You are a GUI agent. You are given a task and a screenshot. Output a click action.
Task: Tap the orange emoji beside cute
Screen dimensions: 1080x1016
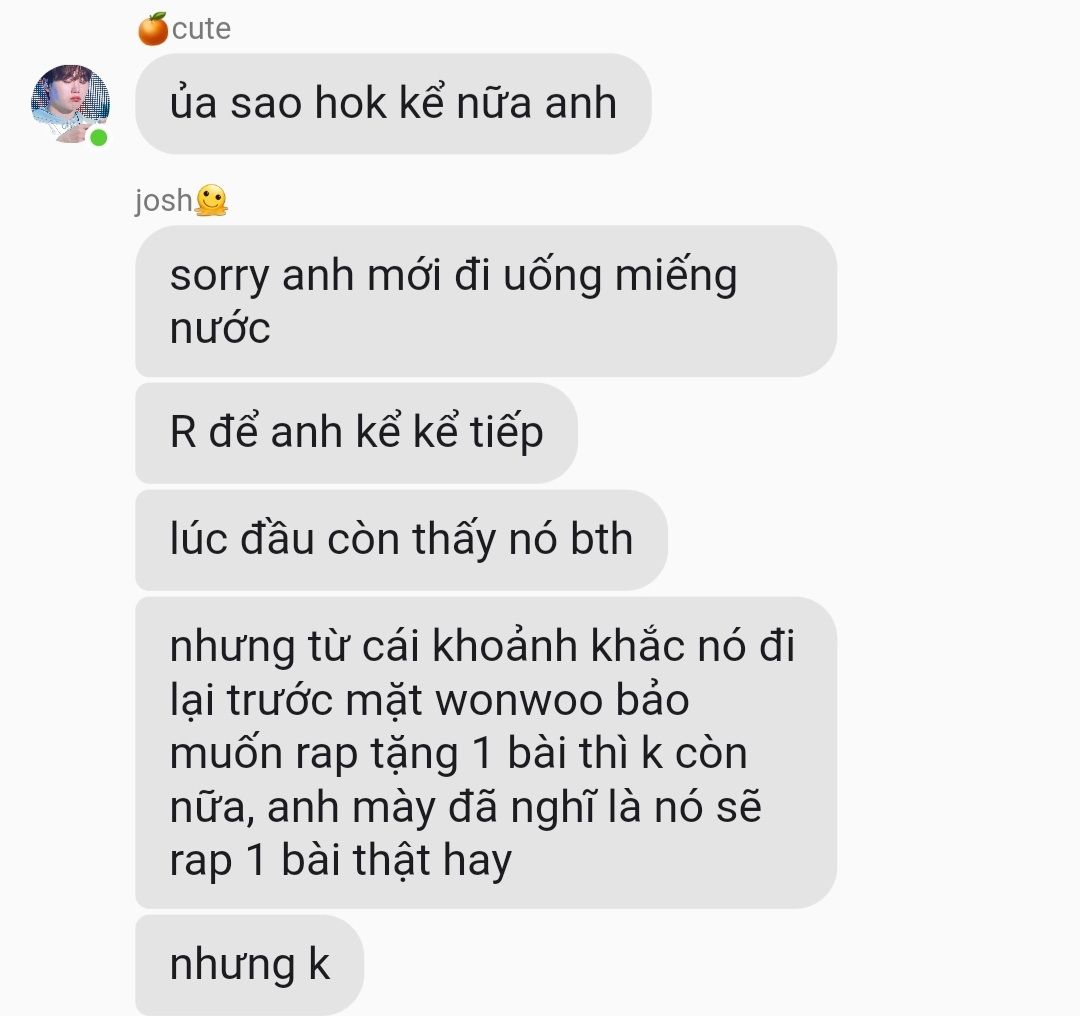coord(153,29)
